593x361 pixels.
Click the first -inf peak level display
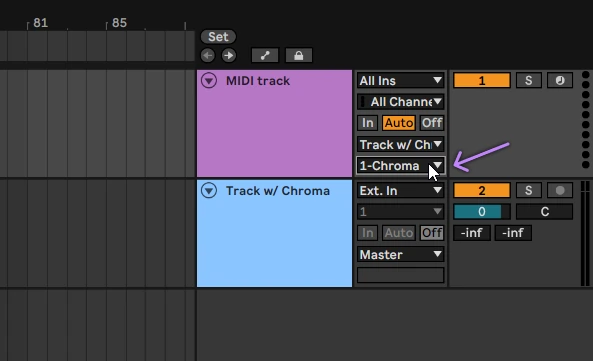click(472, 233)
